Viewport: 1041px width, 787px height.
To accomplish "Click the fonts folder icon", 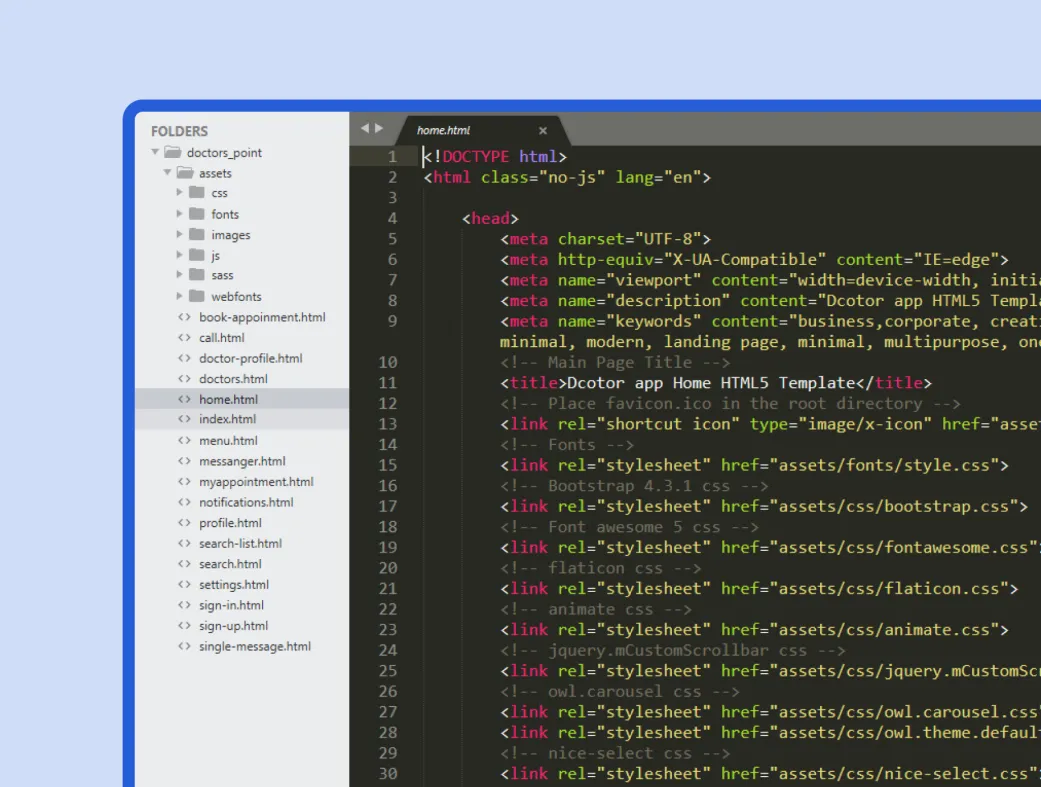I will (196, 214).
